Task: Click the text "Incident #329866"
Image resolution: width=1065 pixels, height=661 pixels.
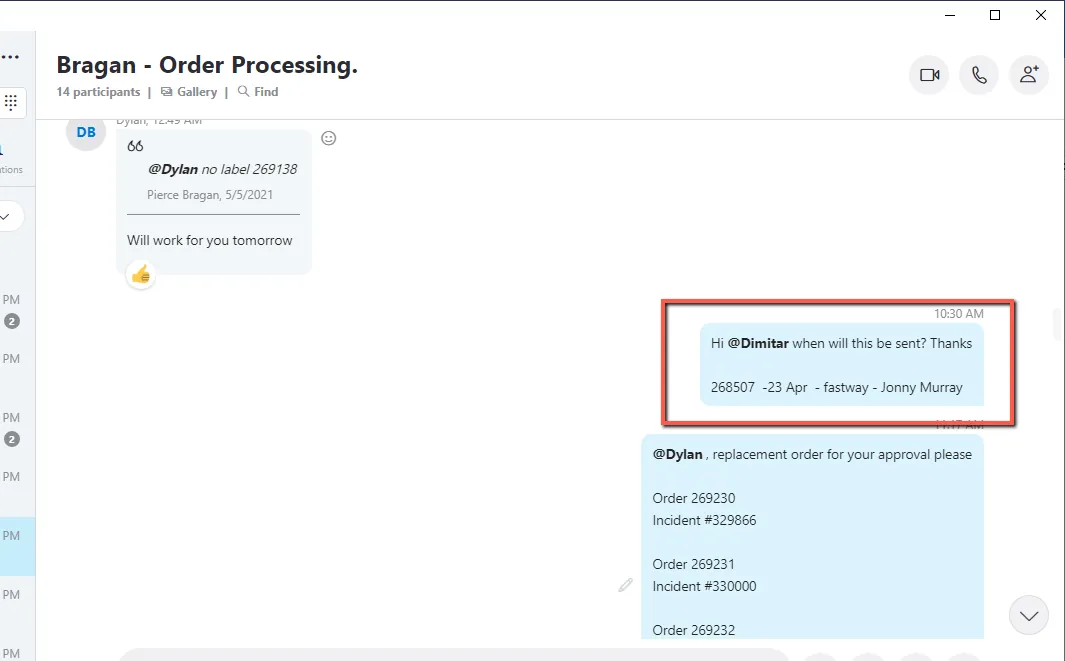Action: click(x=704, y=520)
